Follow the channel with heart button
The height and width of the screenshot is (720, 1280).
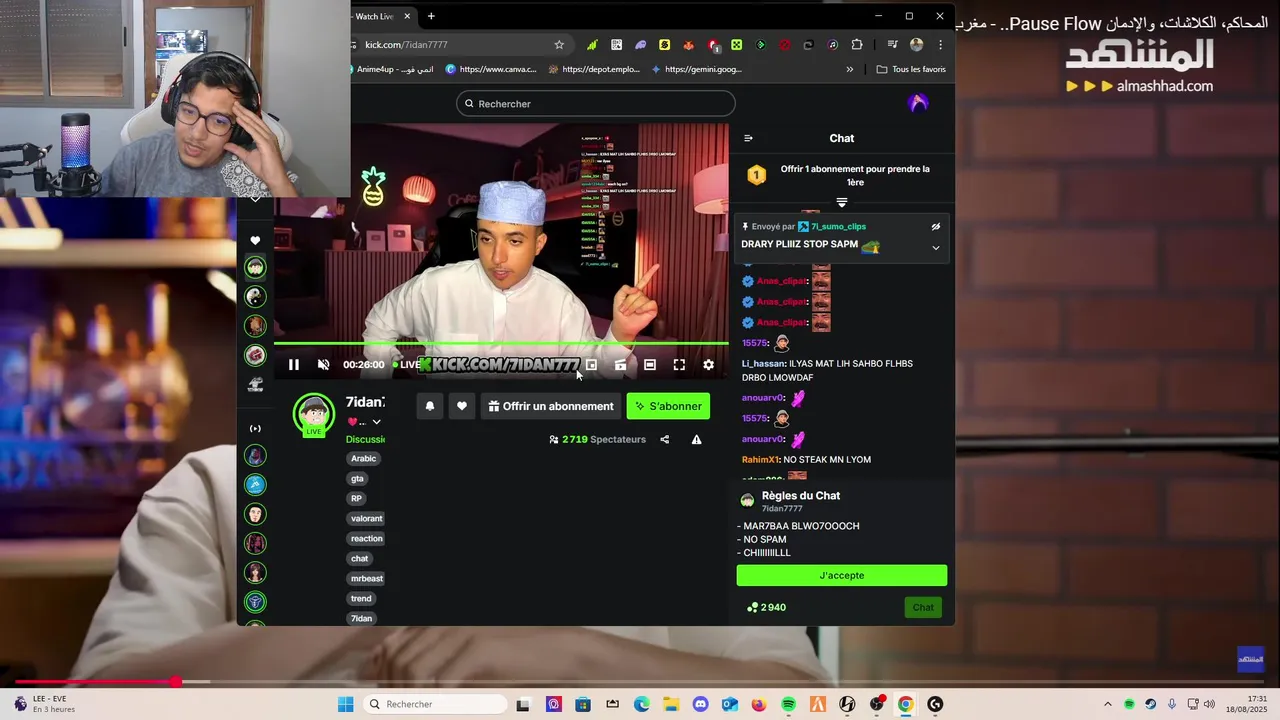click(462, 406)
